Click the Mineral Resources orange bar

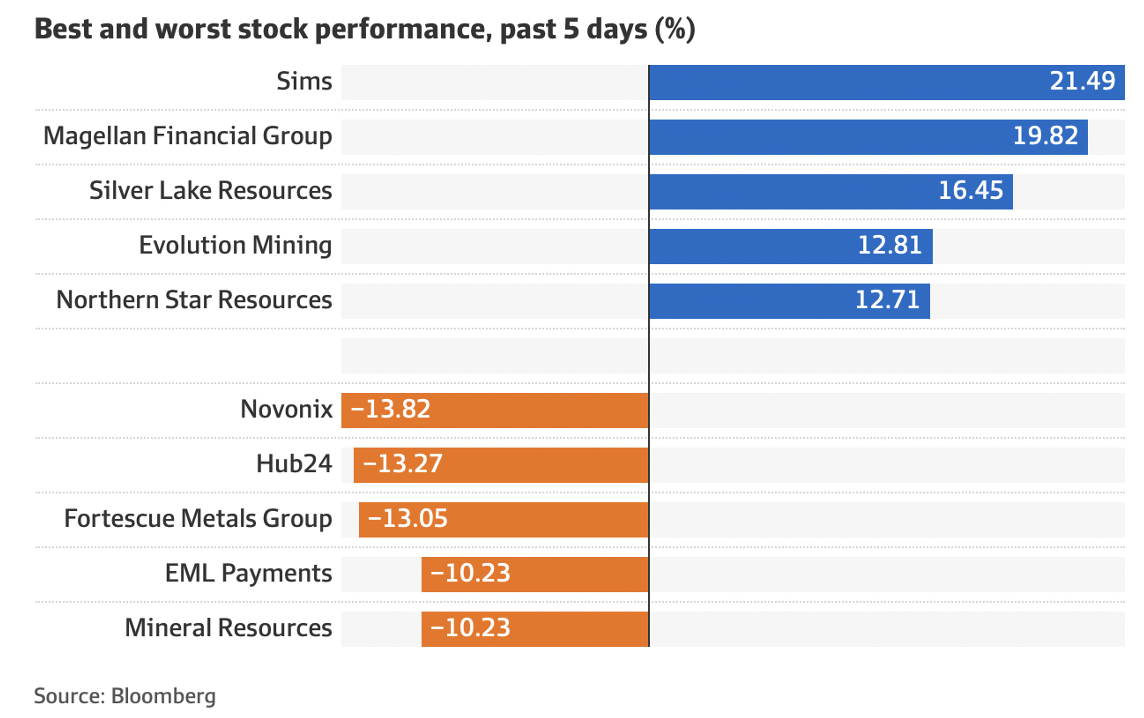coord(580,628)
